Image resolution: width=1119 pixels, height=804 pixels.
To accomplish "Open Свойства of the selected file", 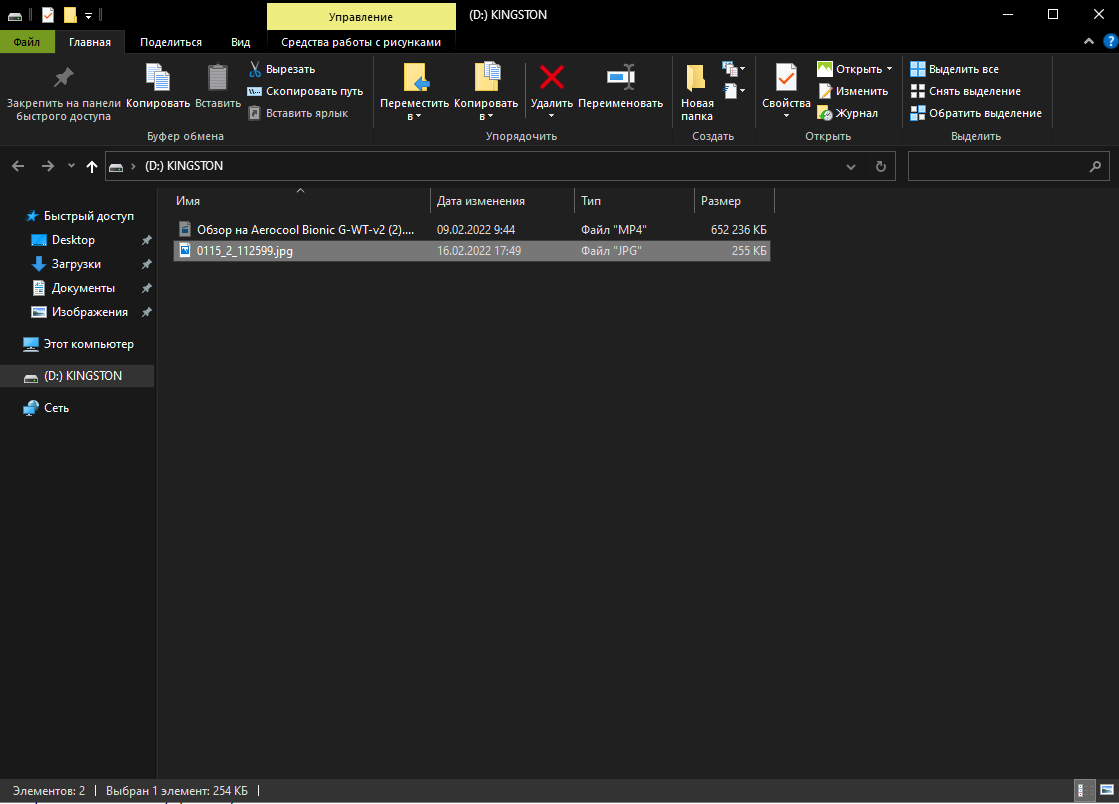I will tap(786, 92).
